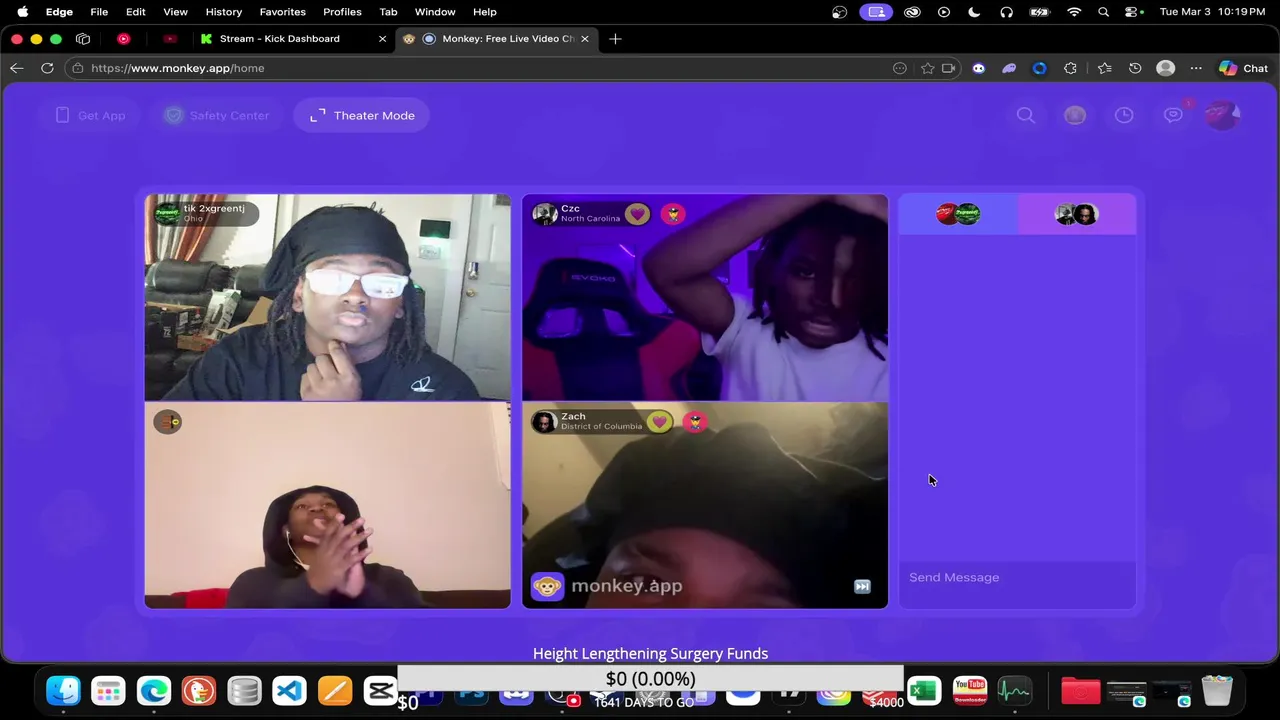The height and width of the screenshot is (720, 1280).
Task: Open YouTube Downloader from Dock
Action: point(969,691)
